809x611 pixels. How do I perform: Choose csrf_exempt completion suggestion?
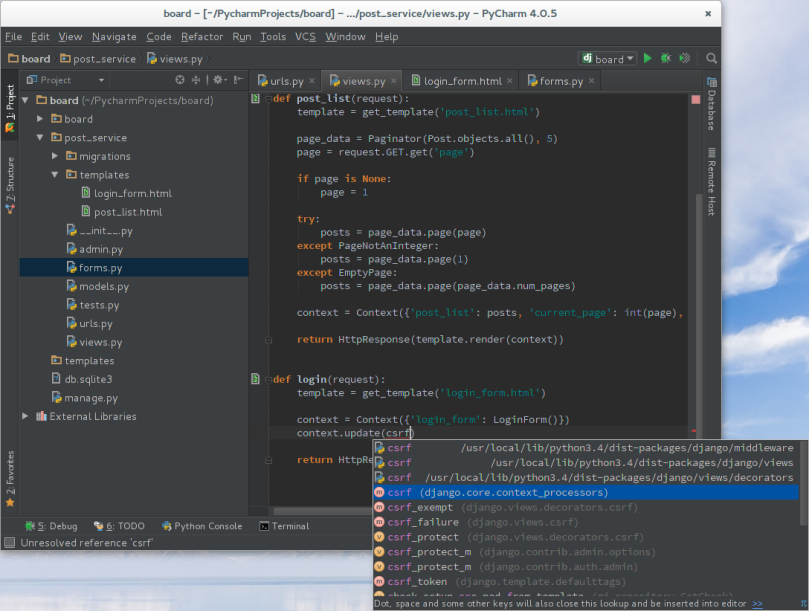coord(586,507)
